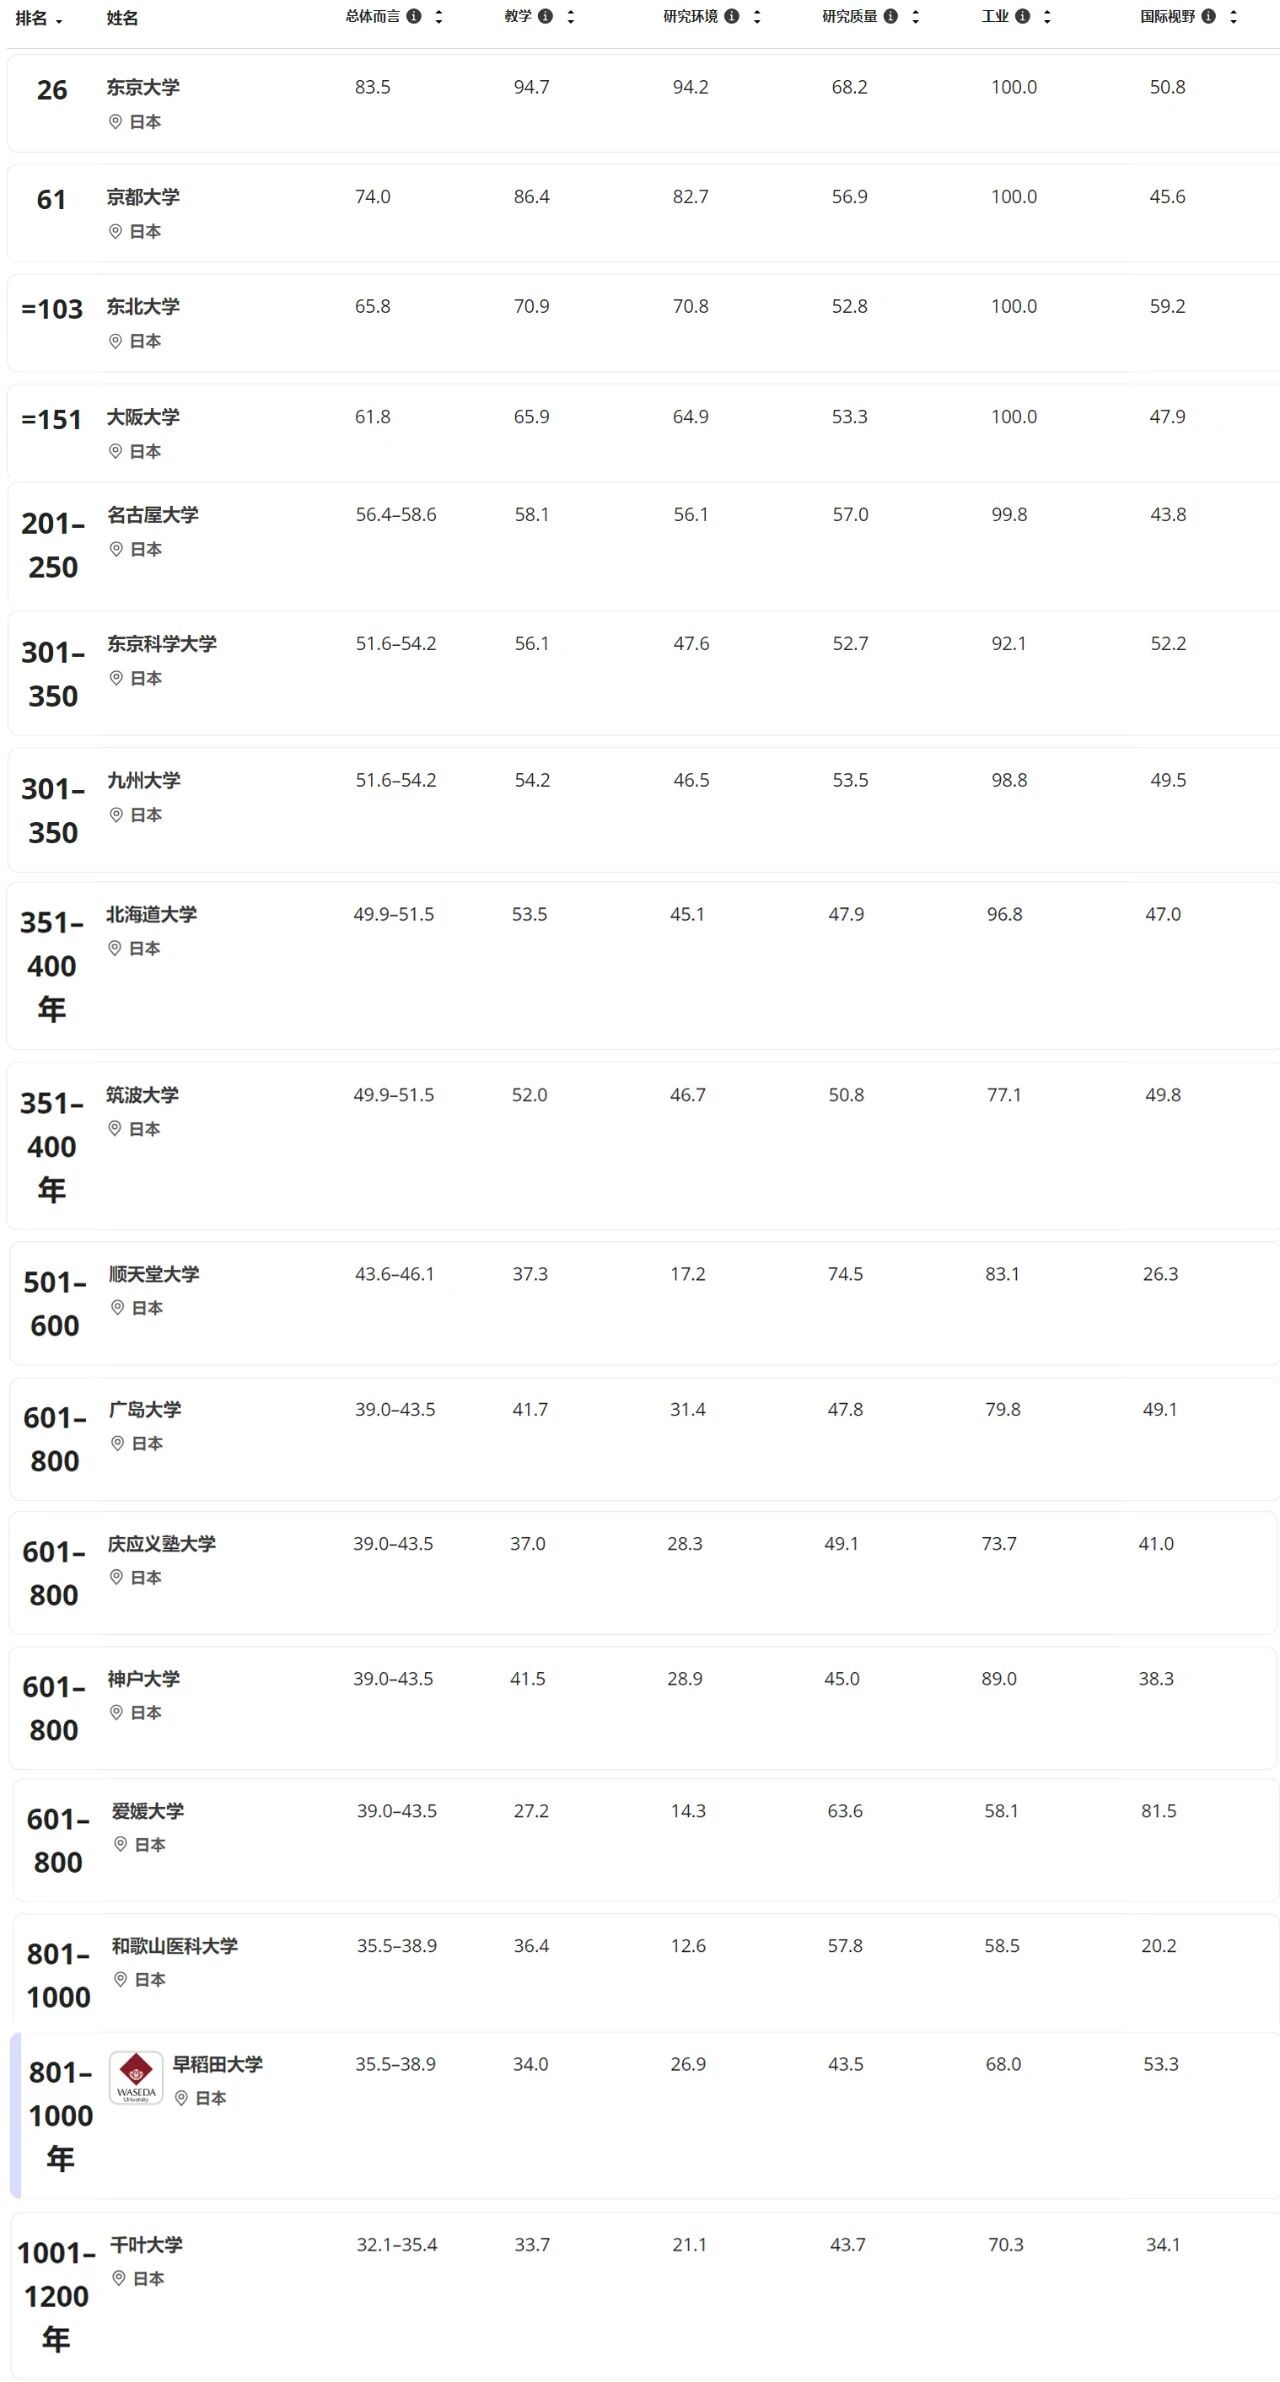The width and height of the screenshot is (1280, 2382).
Task: Toggle the 国际视野 column sort arrows
Action: tap(1233, 17)
